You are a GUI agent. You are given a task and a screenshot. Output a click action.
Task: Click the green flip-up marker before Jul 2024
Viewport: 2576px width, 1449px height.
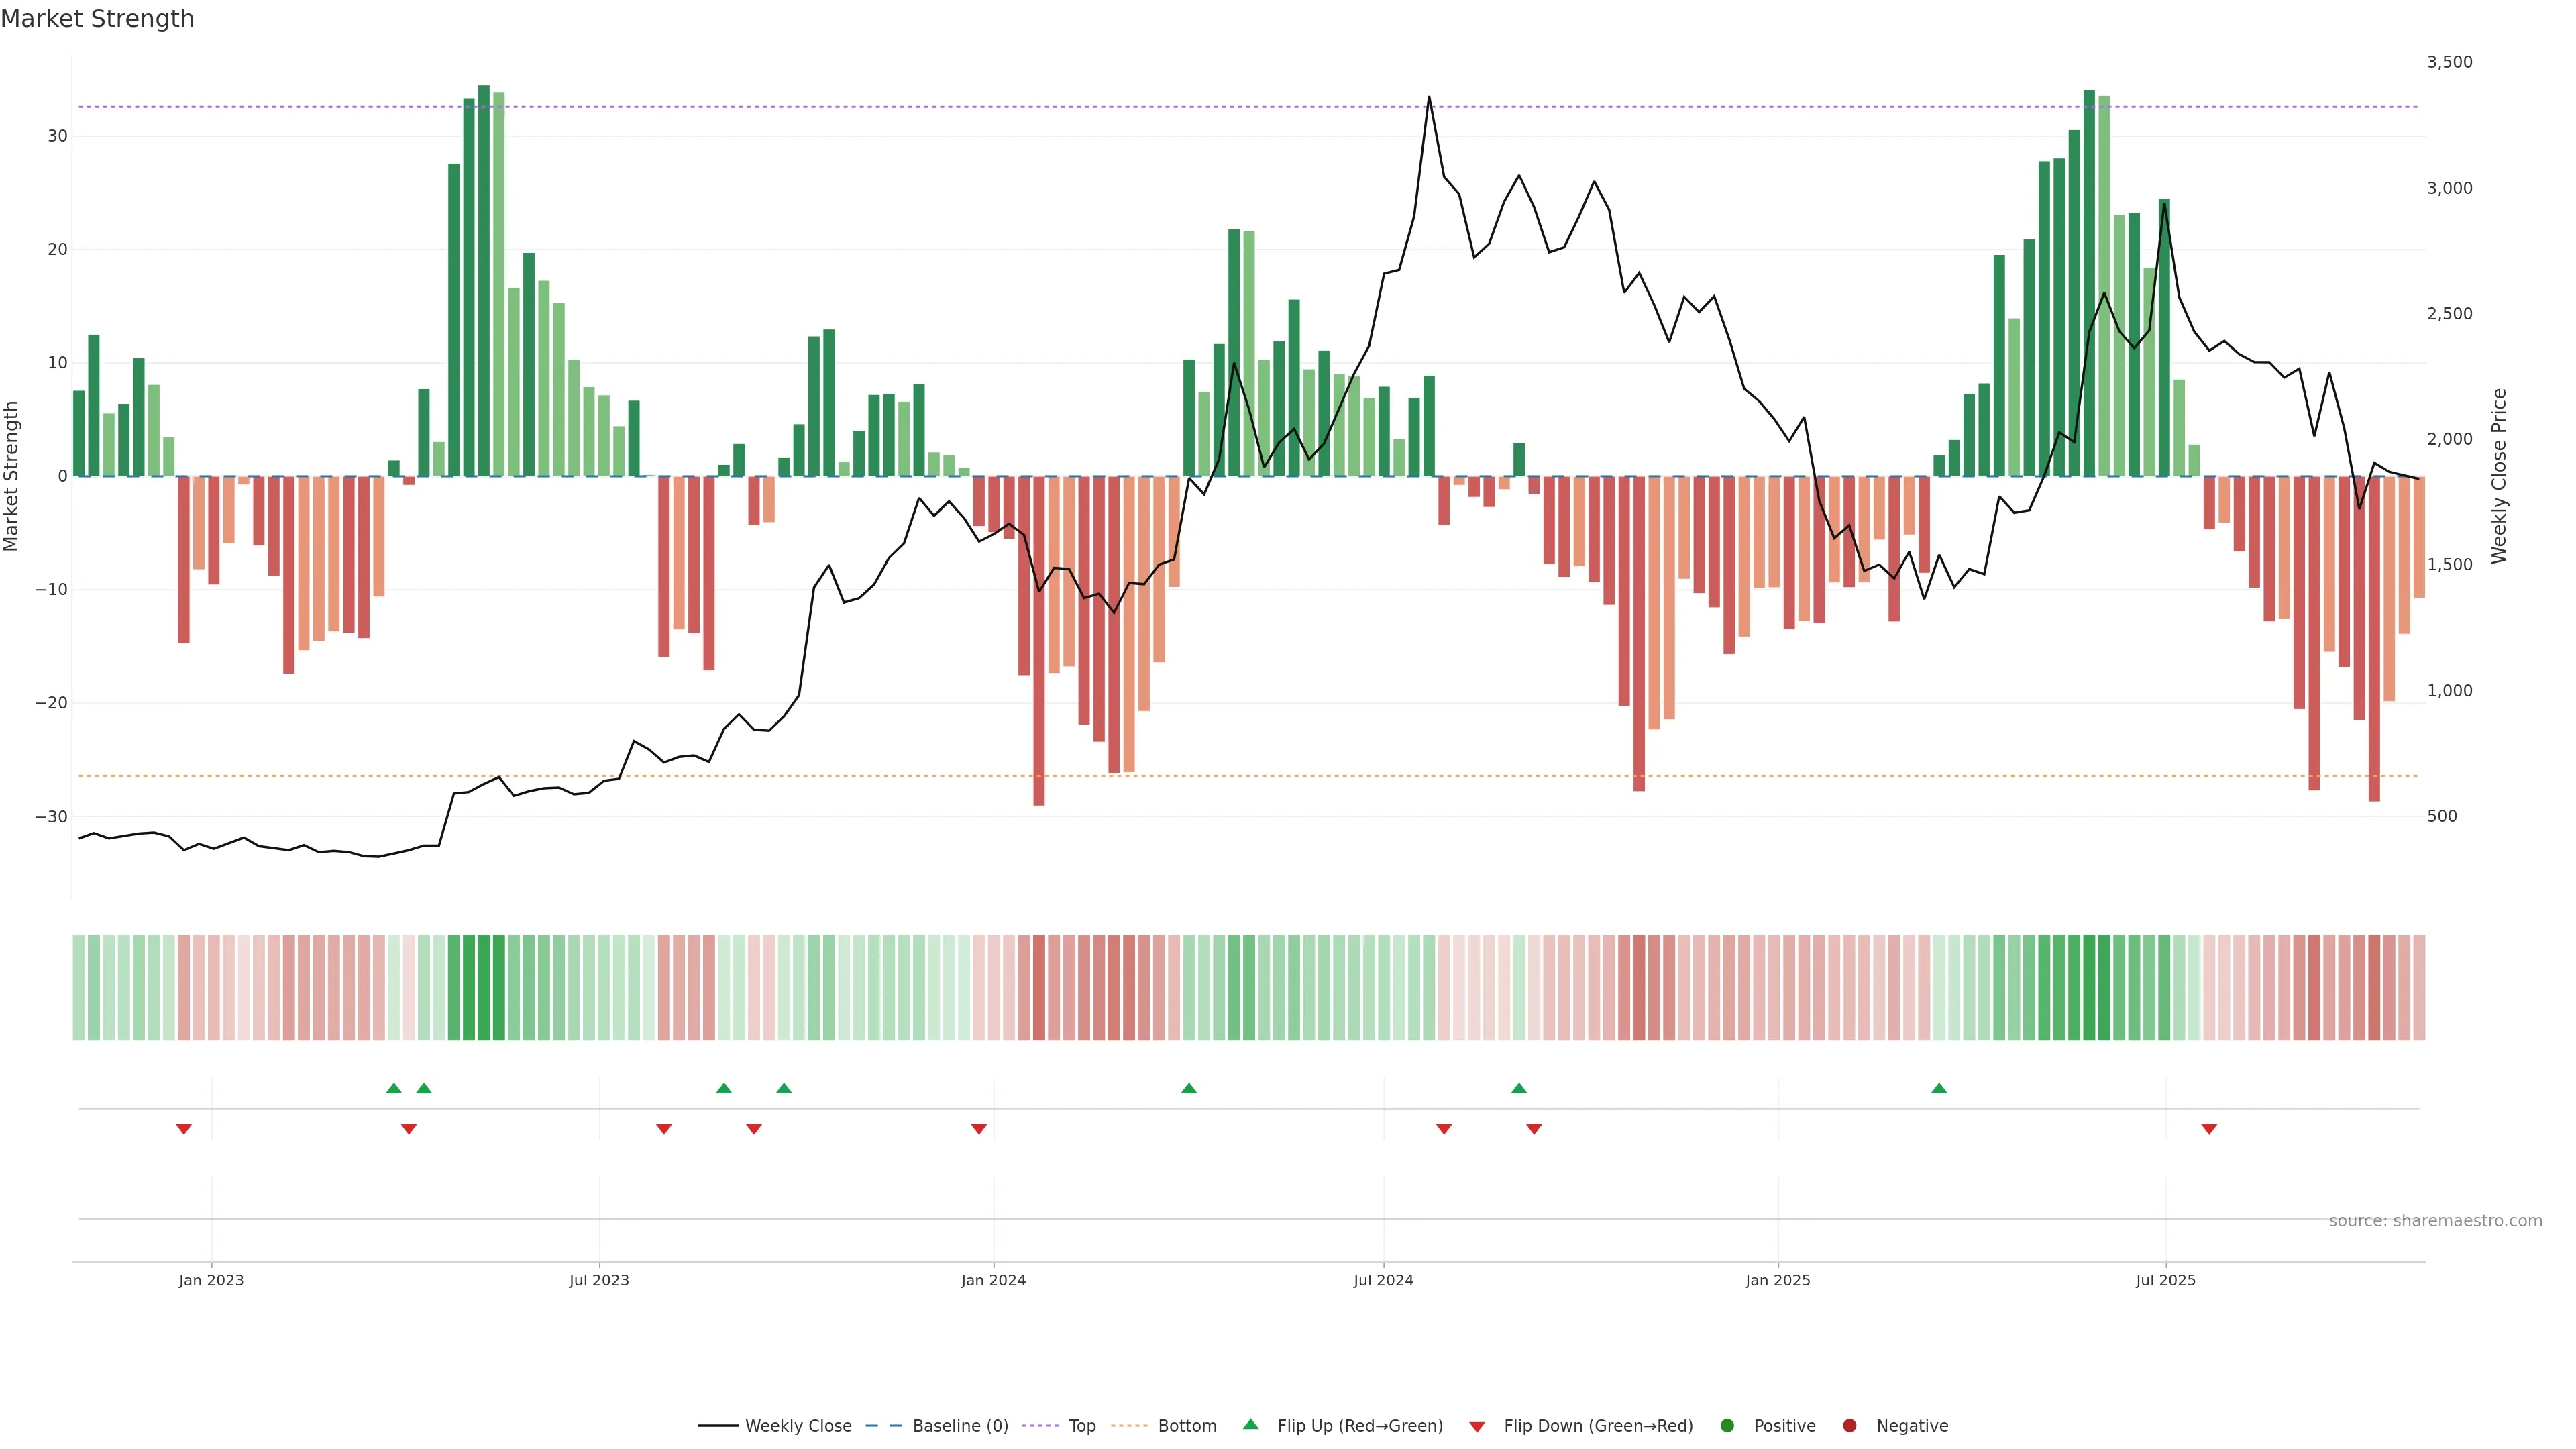click(x=1189, y=1088)
